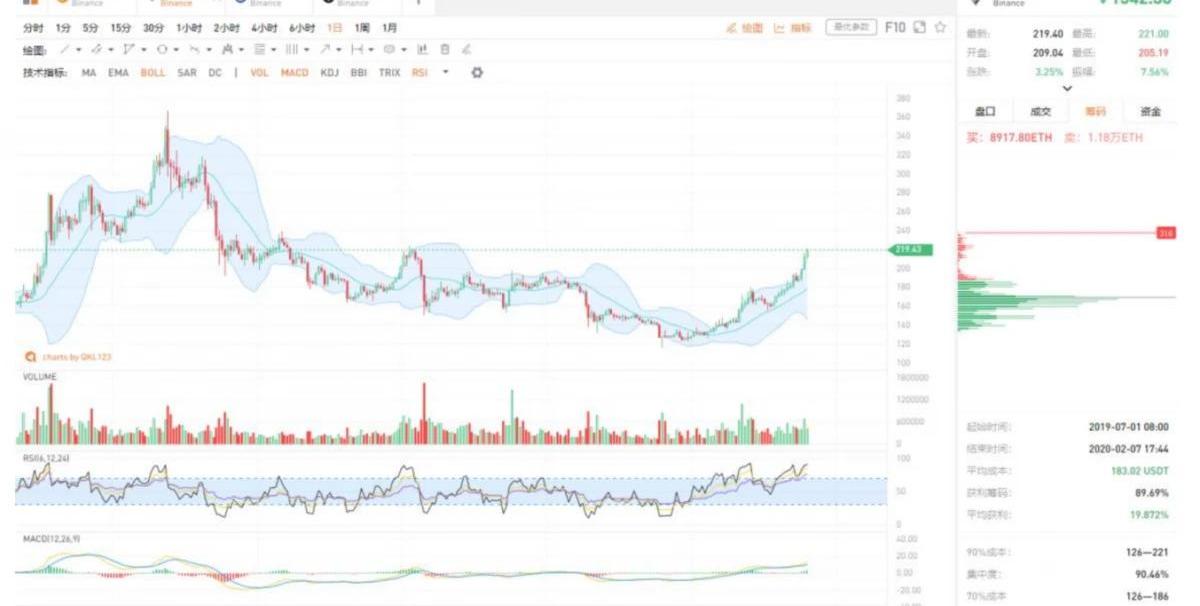Open the line tool dropdown arrow
This screenshot has width=1200, height=606.
79,49
